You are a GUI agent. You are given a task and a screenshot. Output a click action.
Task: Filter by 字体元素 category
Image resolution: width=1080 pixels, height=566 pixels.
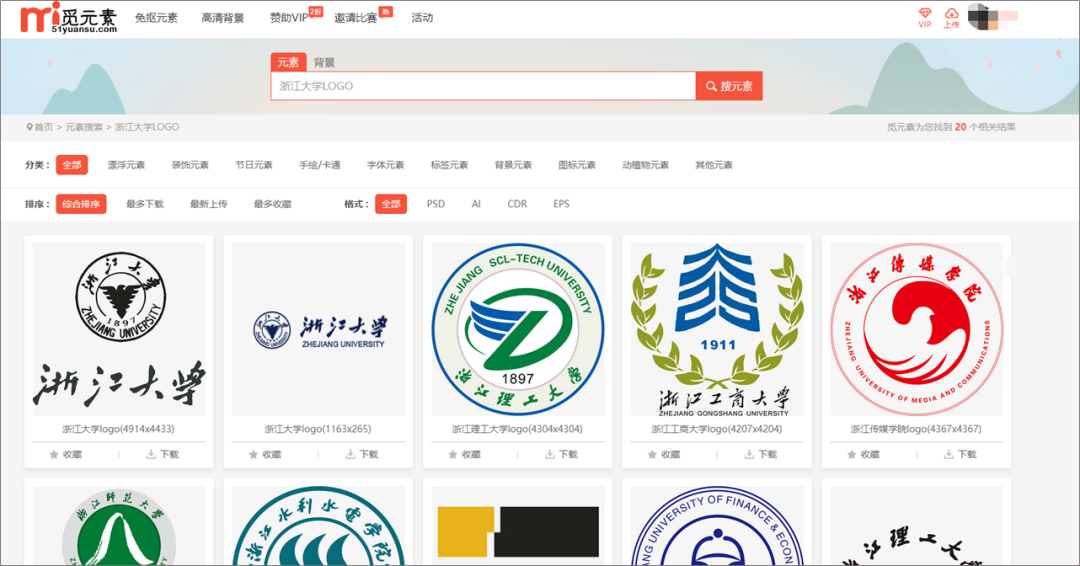pyautogui.click(x=386, y=165)
